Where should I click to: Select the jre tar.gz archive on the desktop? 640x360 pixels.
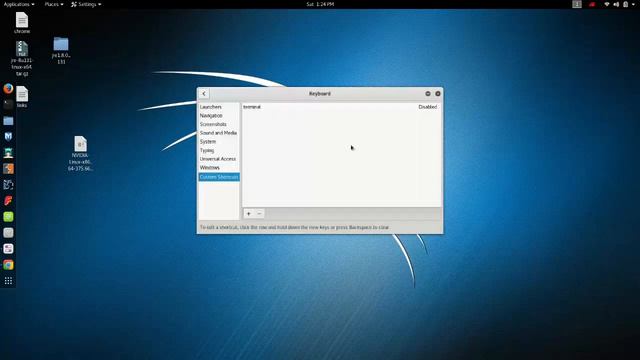tap(22, 58)
